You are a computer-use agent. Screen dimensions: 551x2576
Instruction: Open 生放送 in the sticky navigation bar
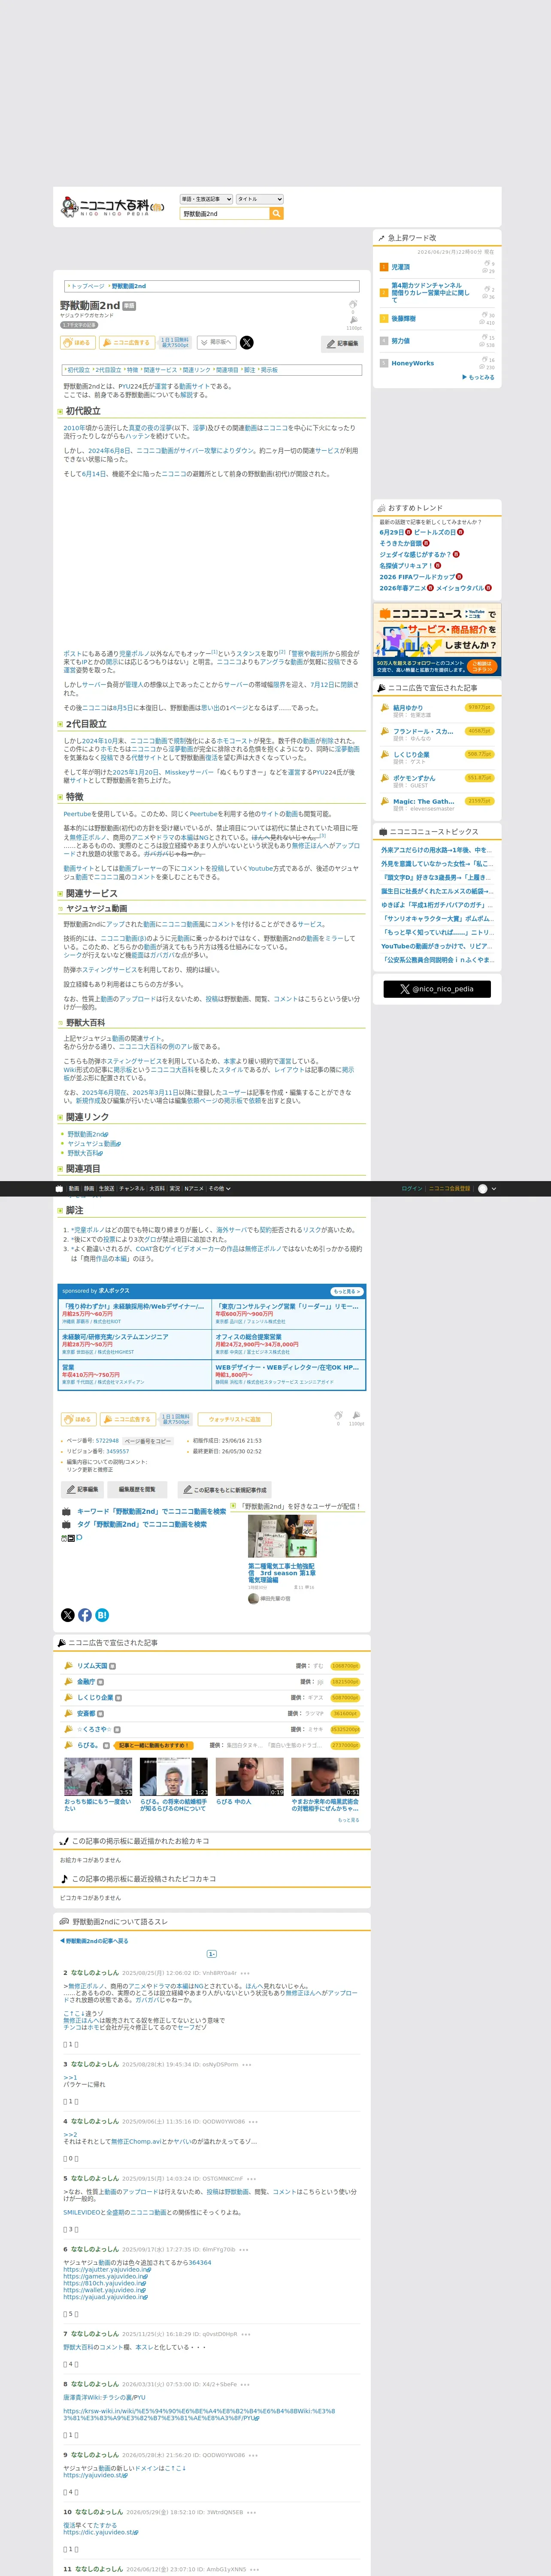point(107,1189)
